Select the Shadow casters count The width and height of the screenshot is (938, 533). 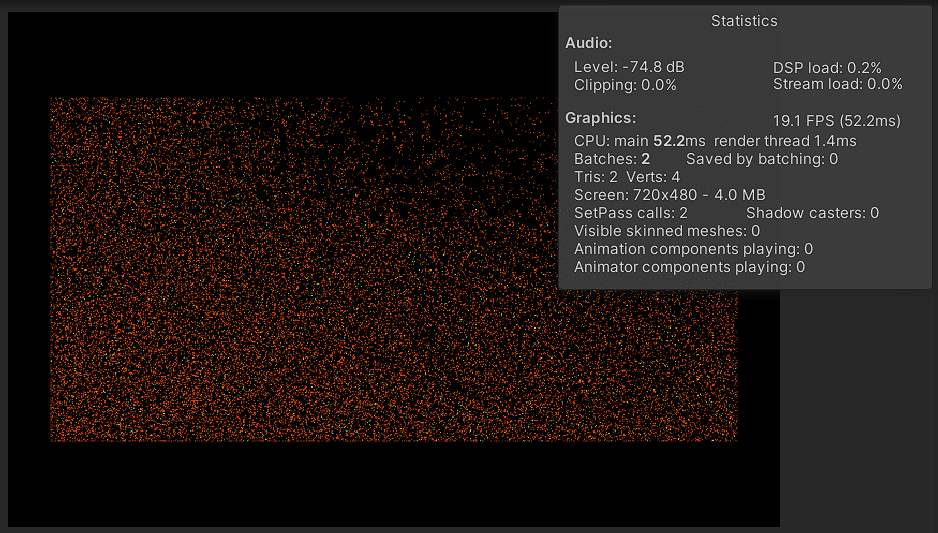coord(812,213)
